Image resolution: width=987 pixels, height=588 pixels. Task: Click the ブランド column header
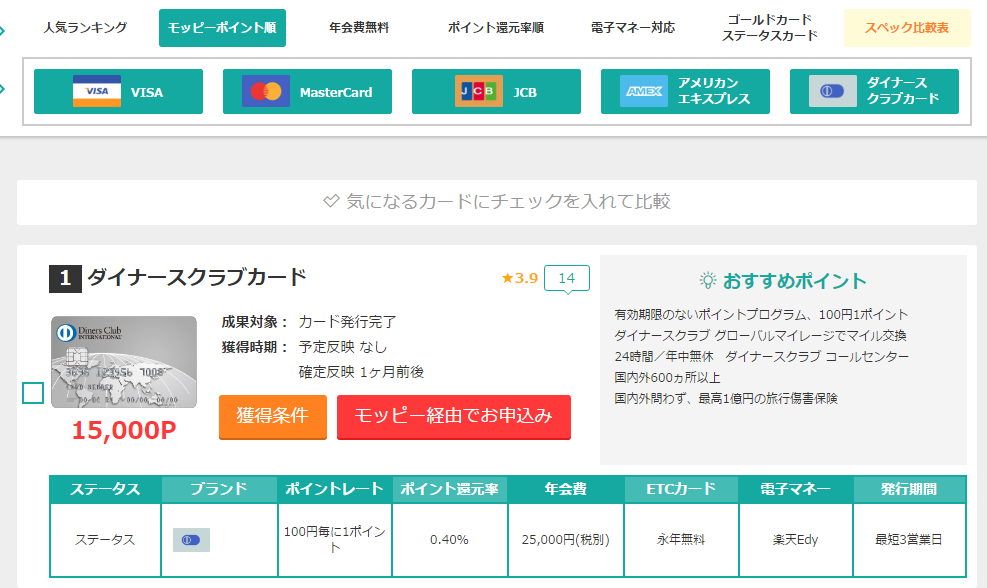[x=219, y=489]
